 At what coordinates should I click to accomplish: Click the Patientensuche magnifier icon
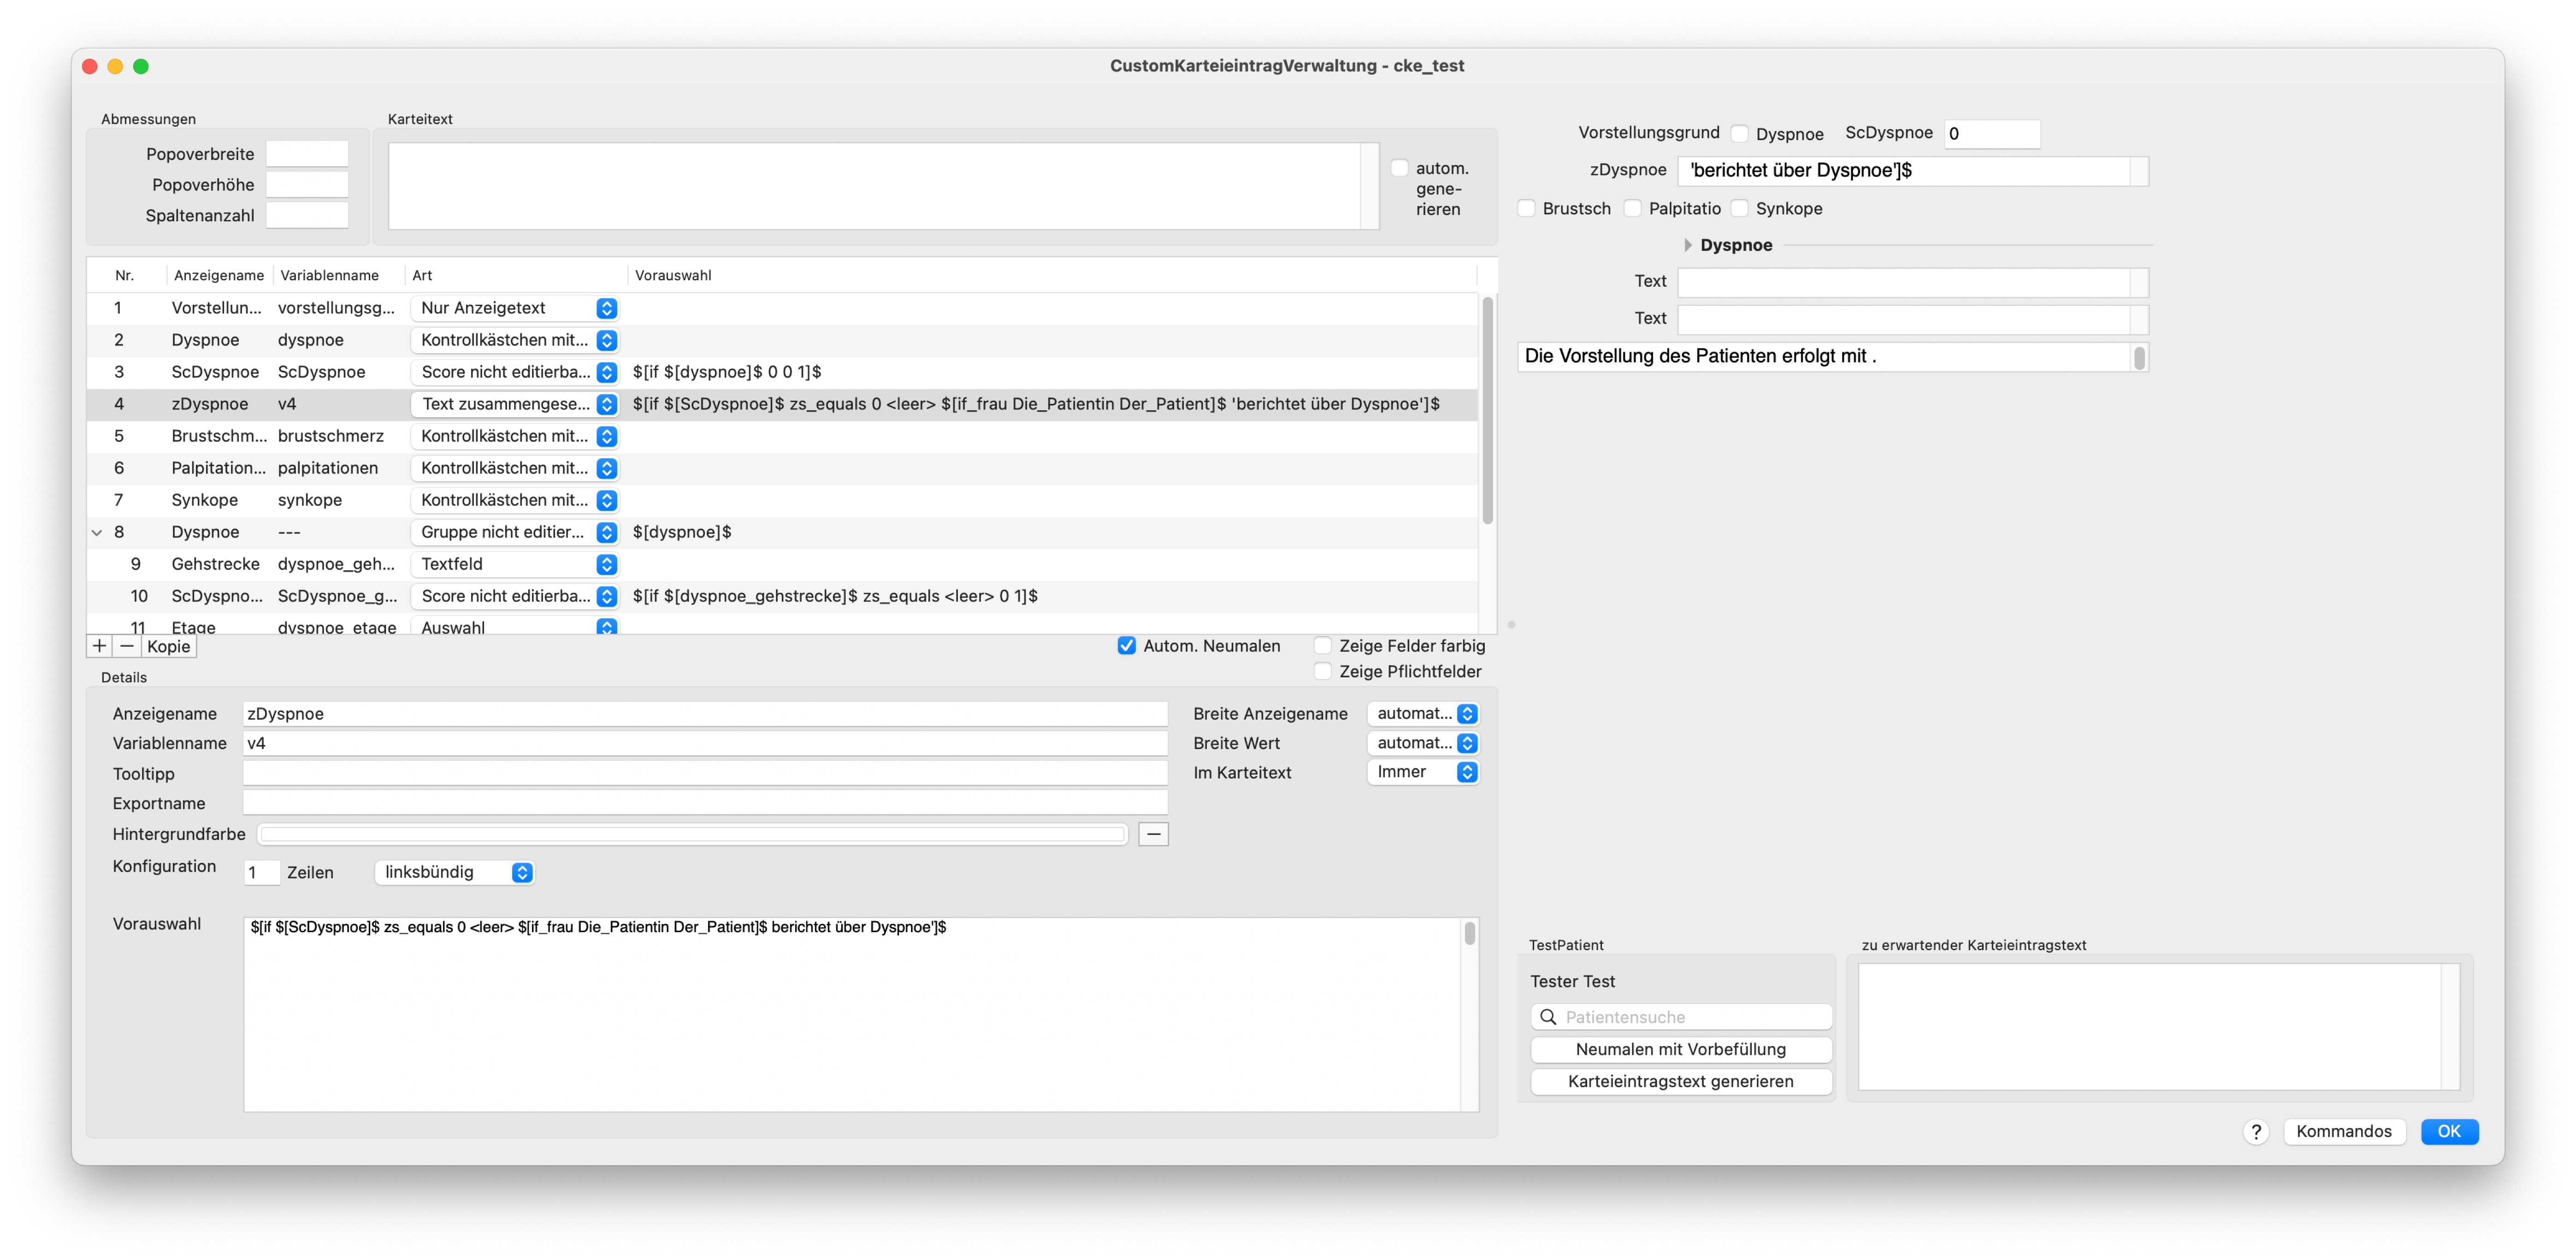pos(1548,1017)
